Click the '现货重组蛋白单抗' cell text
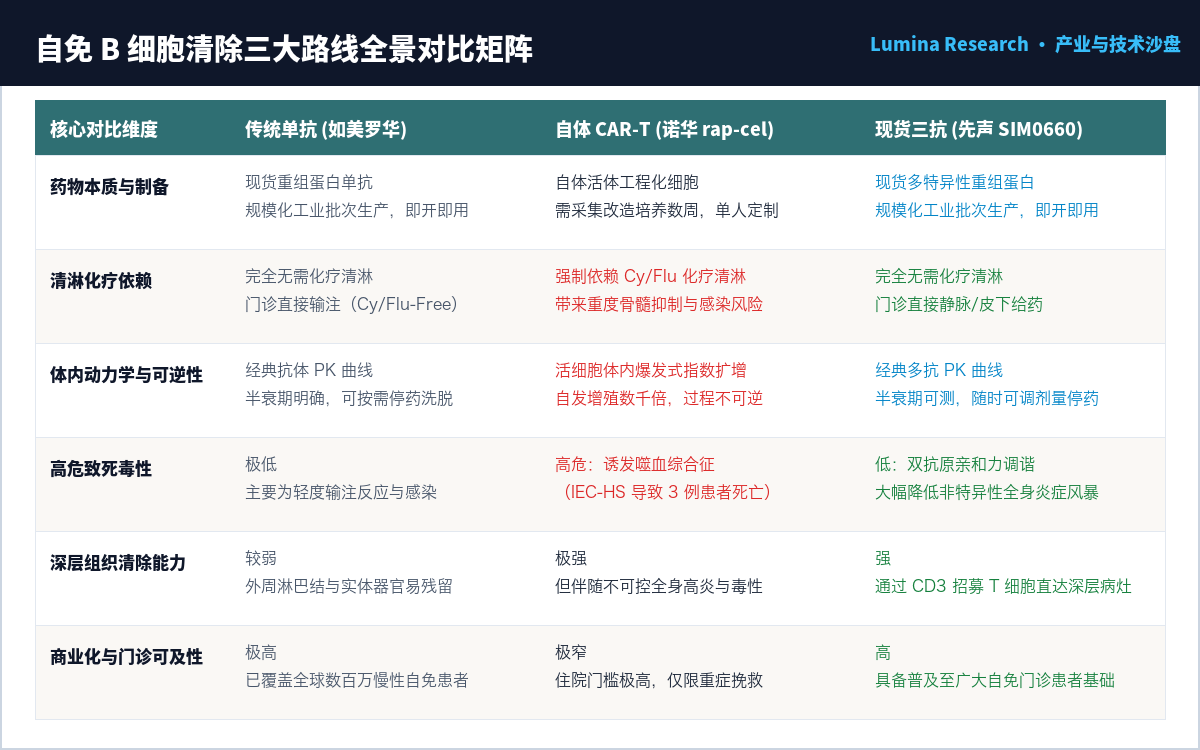Screen dimensions: 1200x750 (309, 182)
